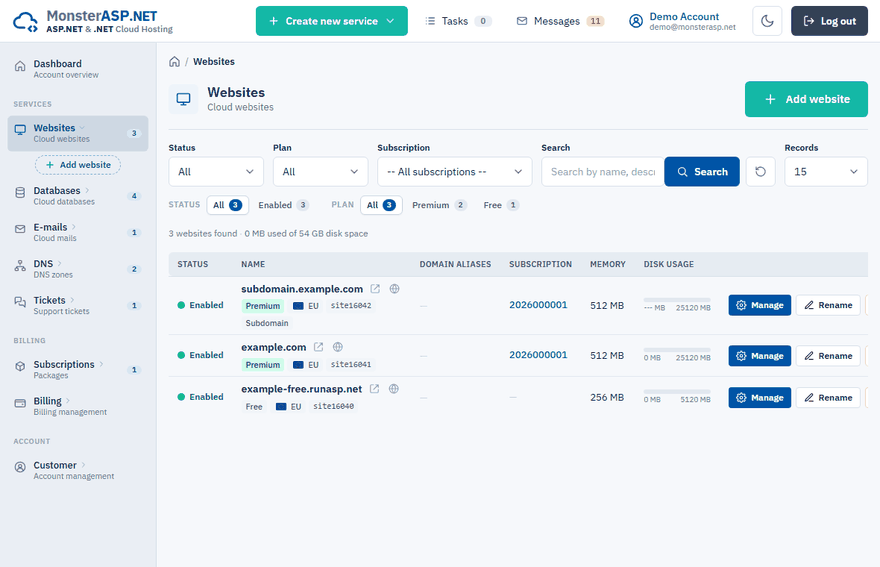Click disk usage bar of example.com

coord(677,350)
